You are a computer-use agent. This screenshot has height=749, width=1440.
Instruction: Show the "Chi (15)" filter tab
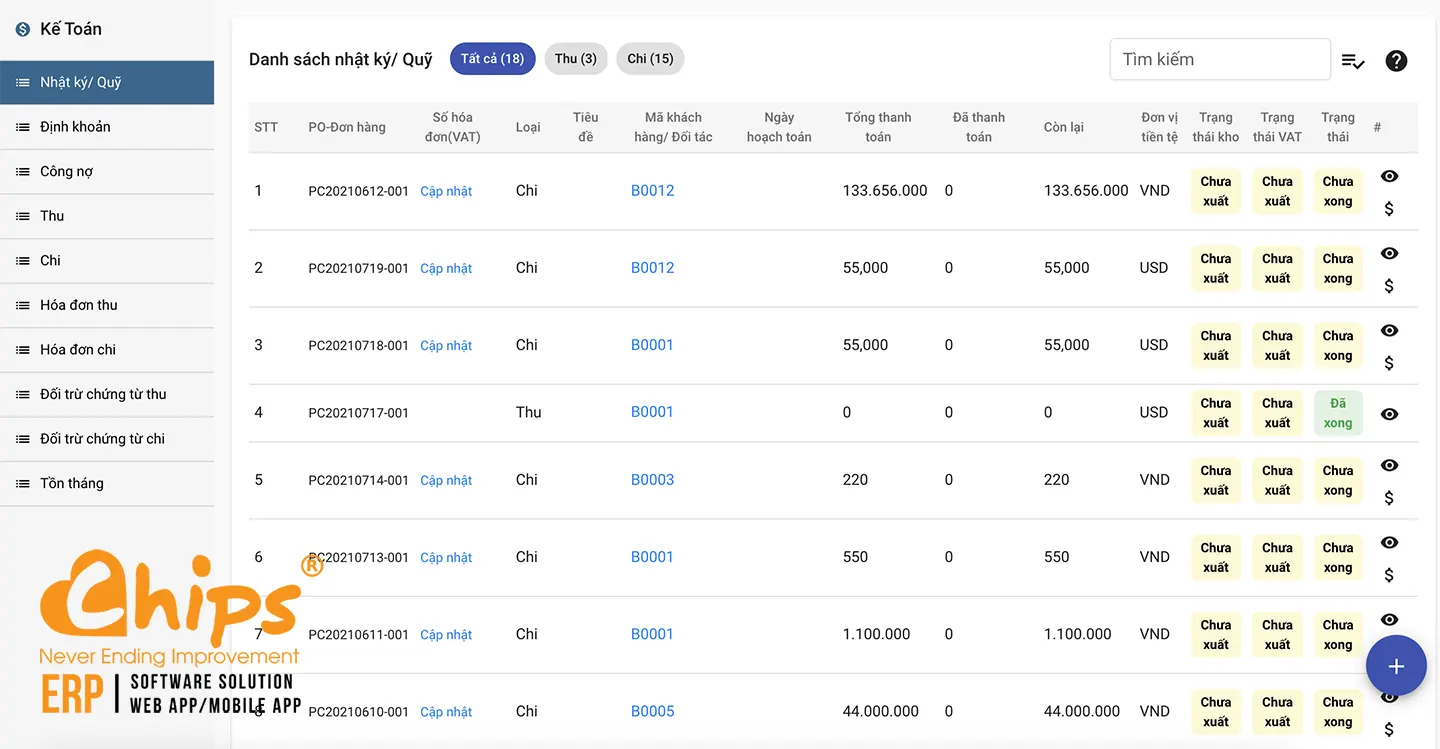pyautogui.click(x=650, y=59)
